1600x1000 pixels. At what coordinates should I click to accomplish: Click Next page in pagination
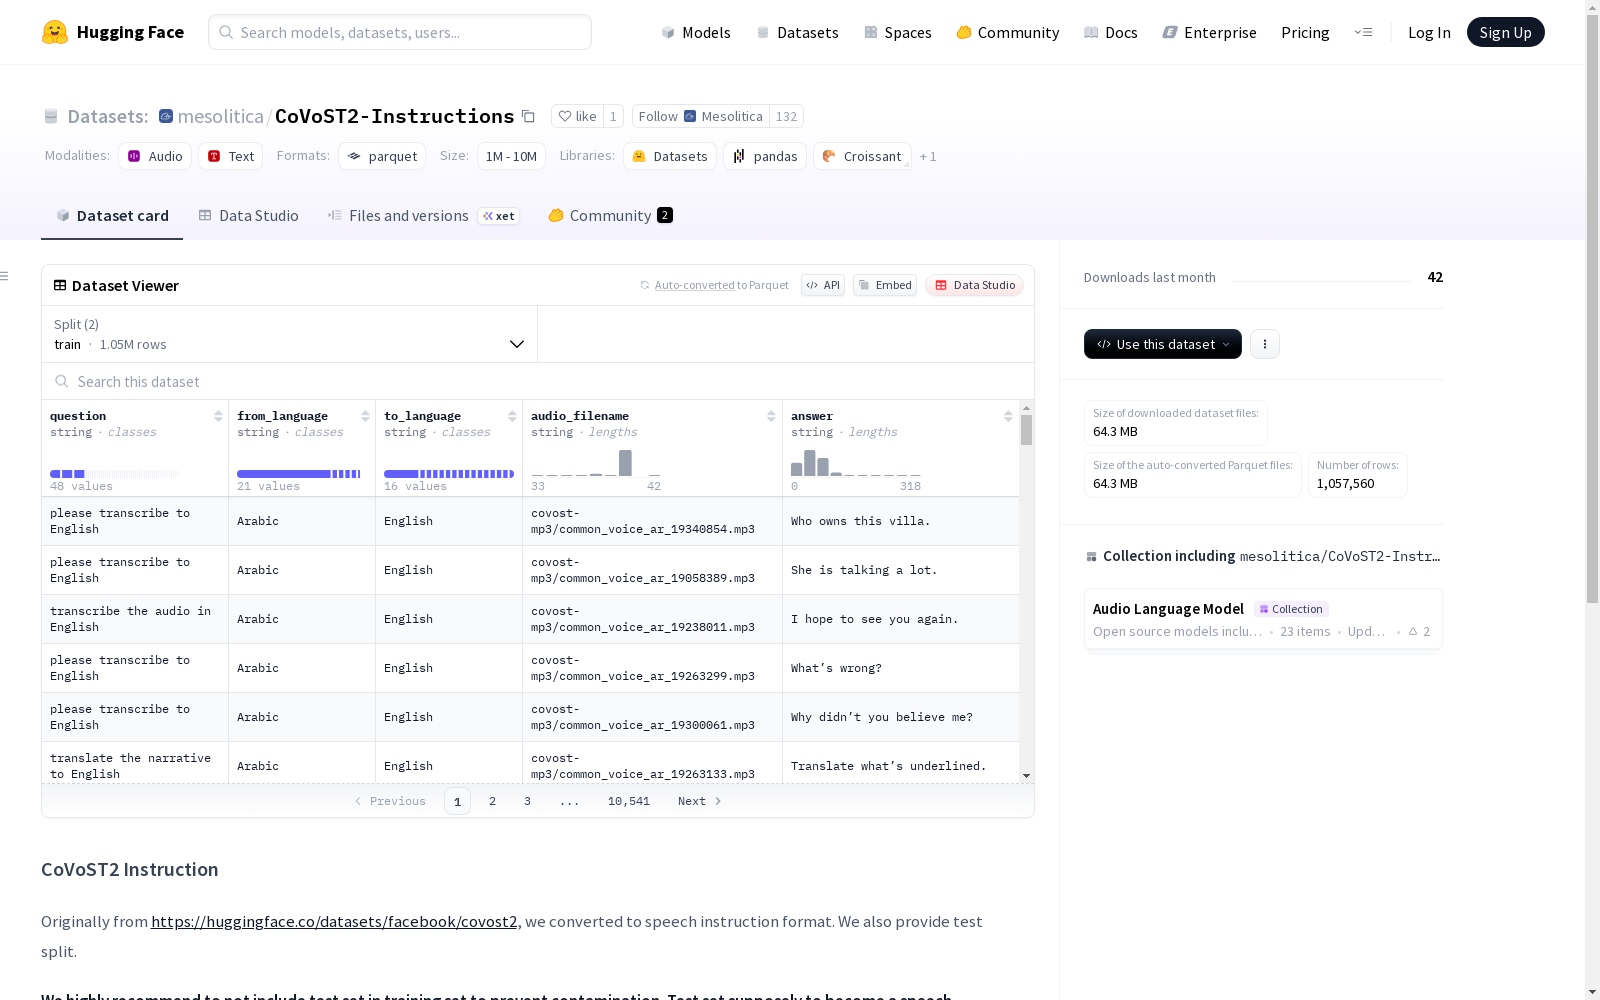(699, 801)
